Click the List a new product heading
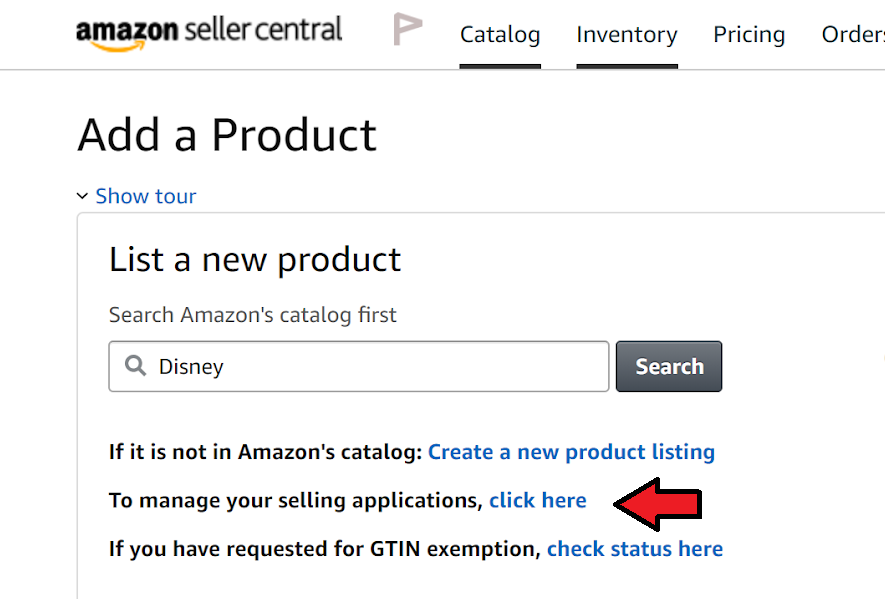 click(x=255, y=260)
